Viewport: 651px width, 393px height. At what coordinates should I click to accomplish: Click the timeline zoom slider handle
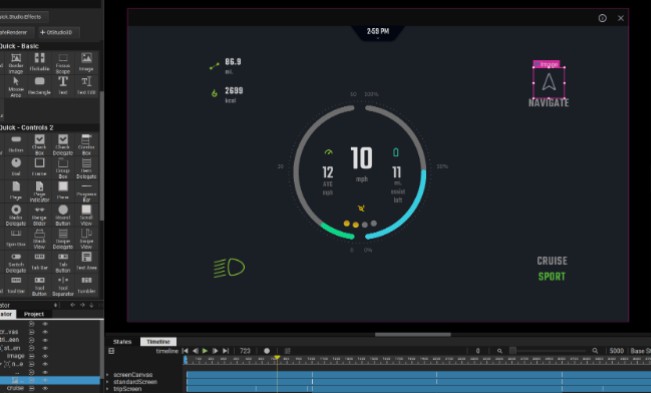coord(513,351)
